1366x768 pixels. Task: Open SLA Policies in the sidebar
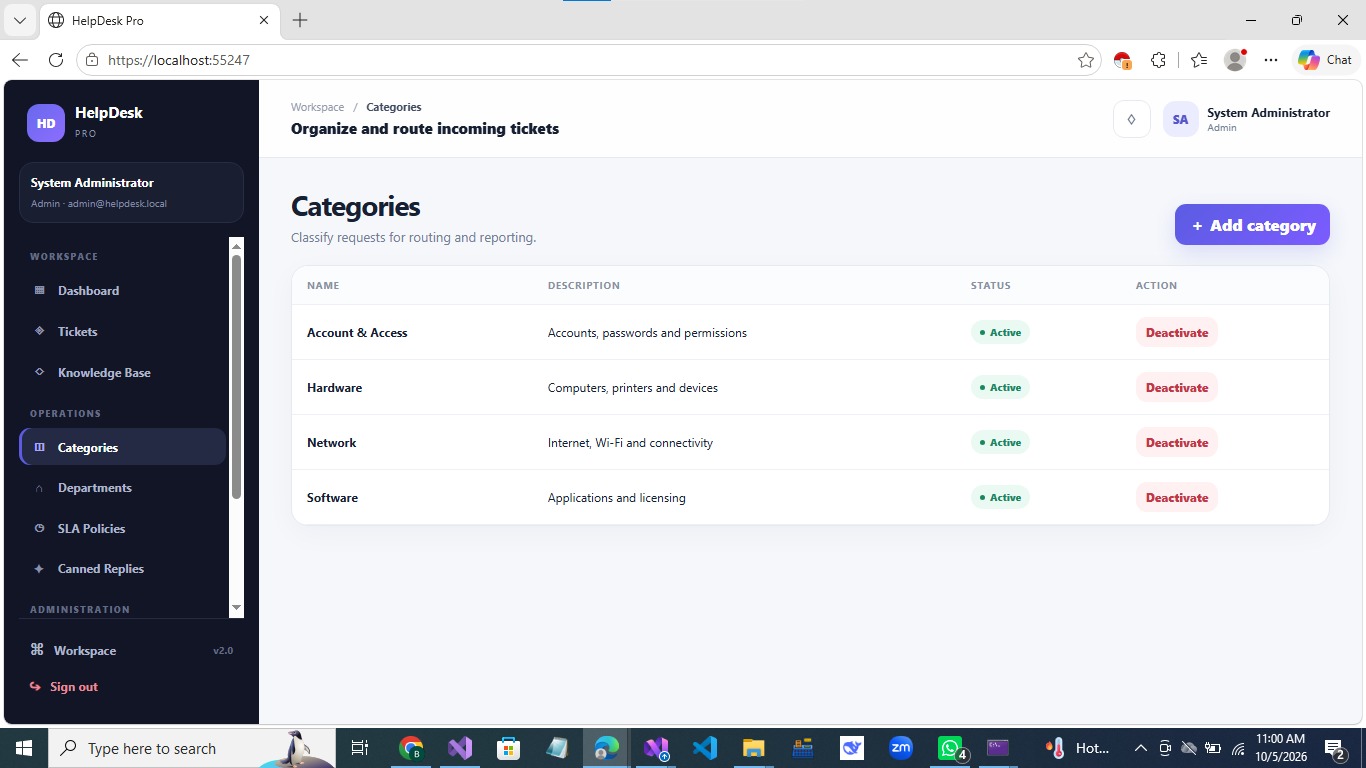(123, 529)
